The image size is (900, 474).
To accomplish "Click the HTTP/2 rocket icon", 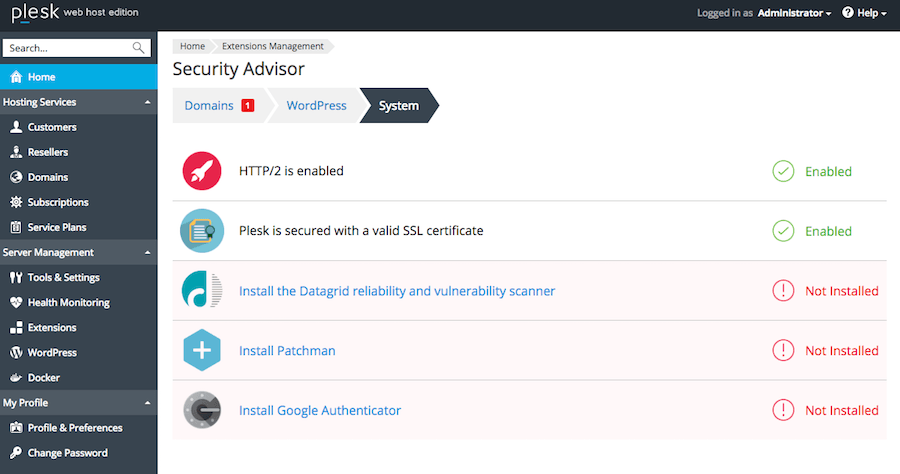I will click(201, 171).
